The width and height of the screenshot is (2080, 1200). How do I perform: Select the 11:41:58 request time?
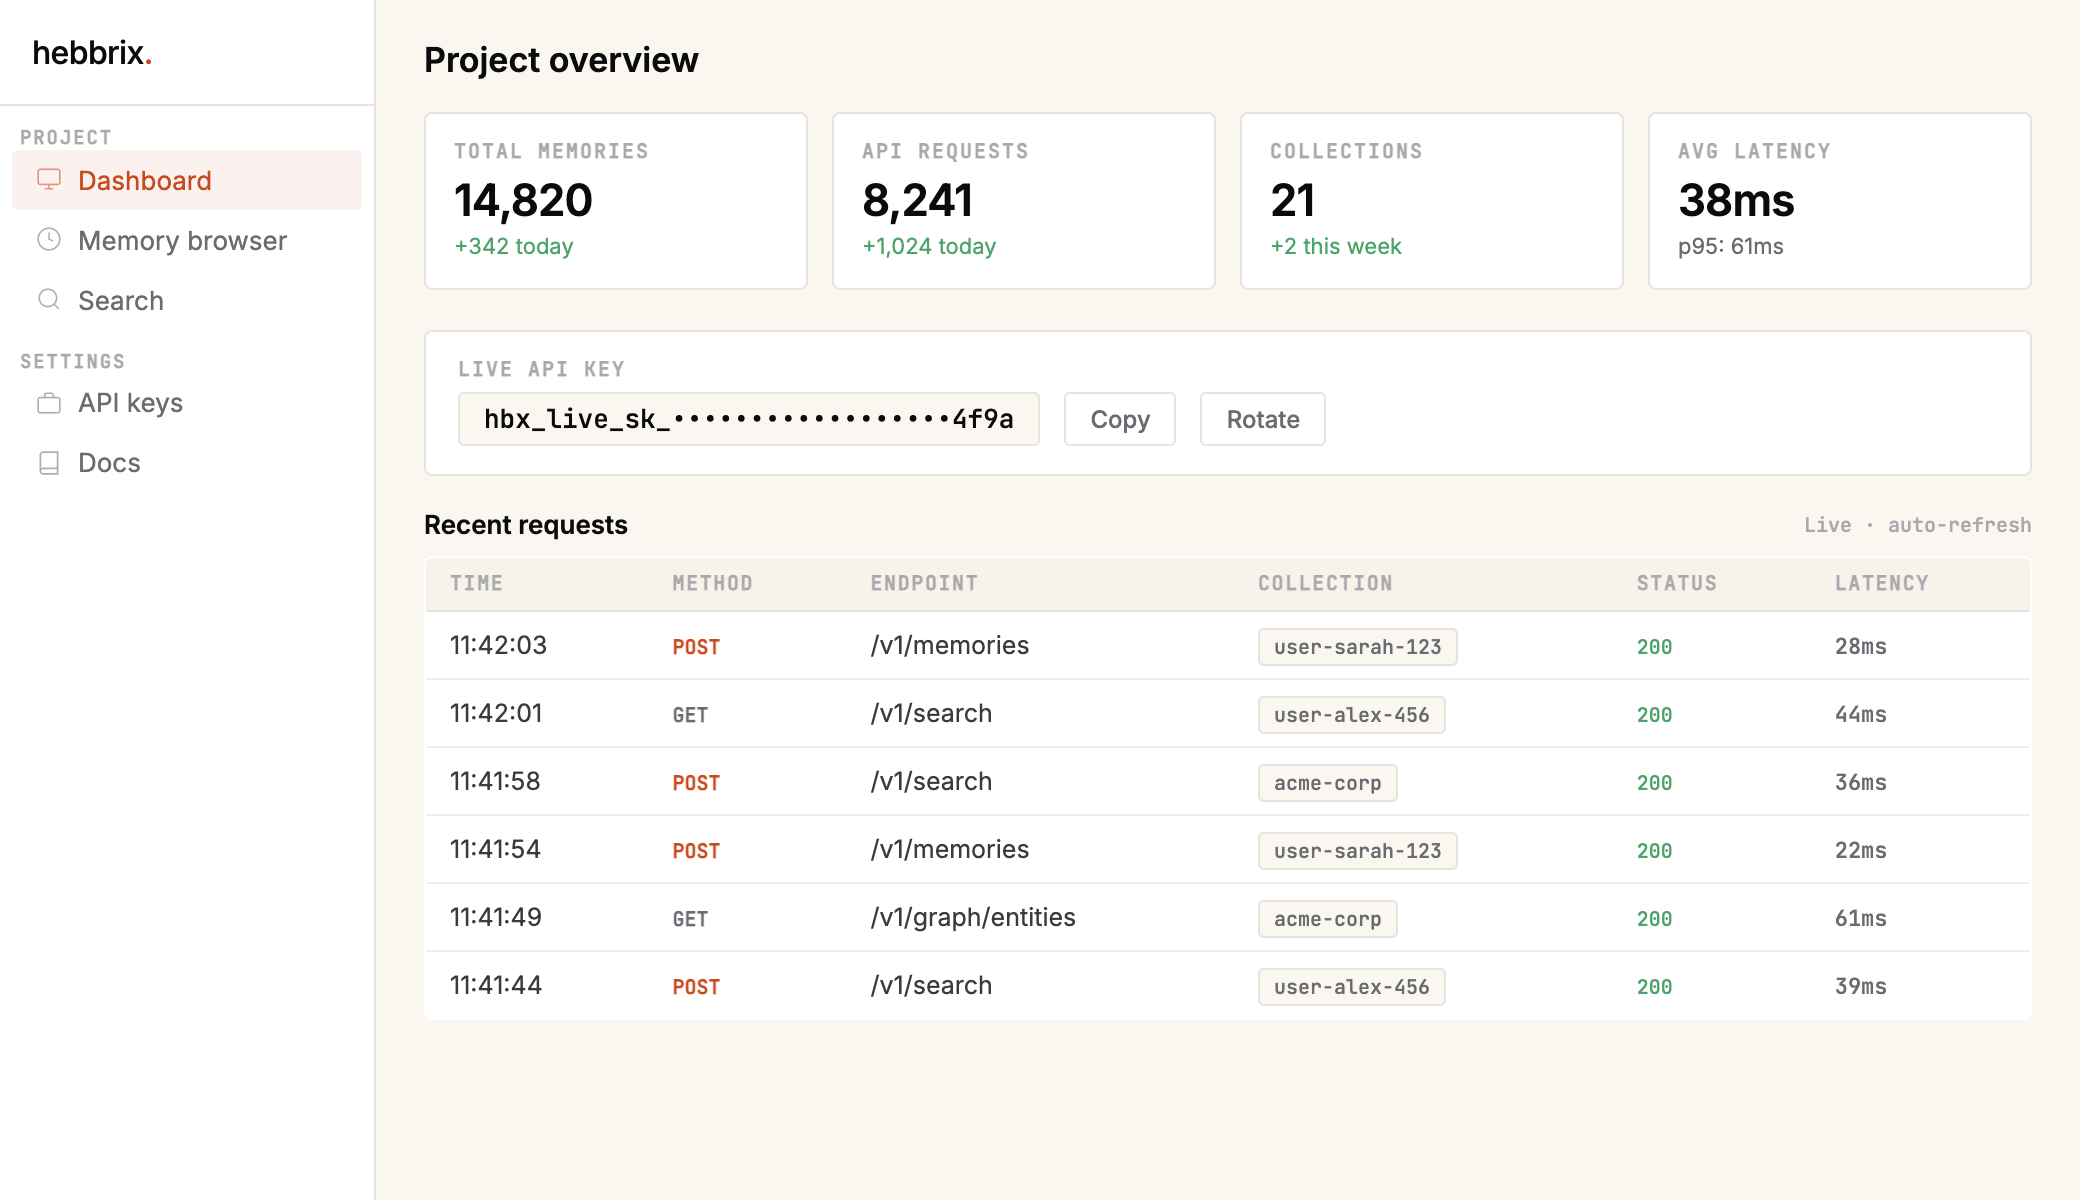click(495, 781)
